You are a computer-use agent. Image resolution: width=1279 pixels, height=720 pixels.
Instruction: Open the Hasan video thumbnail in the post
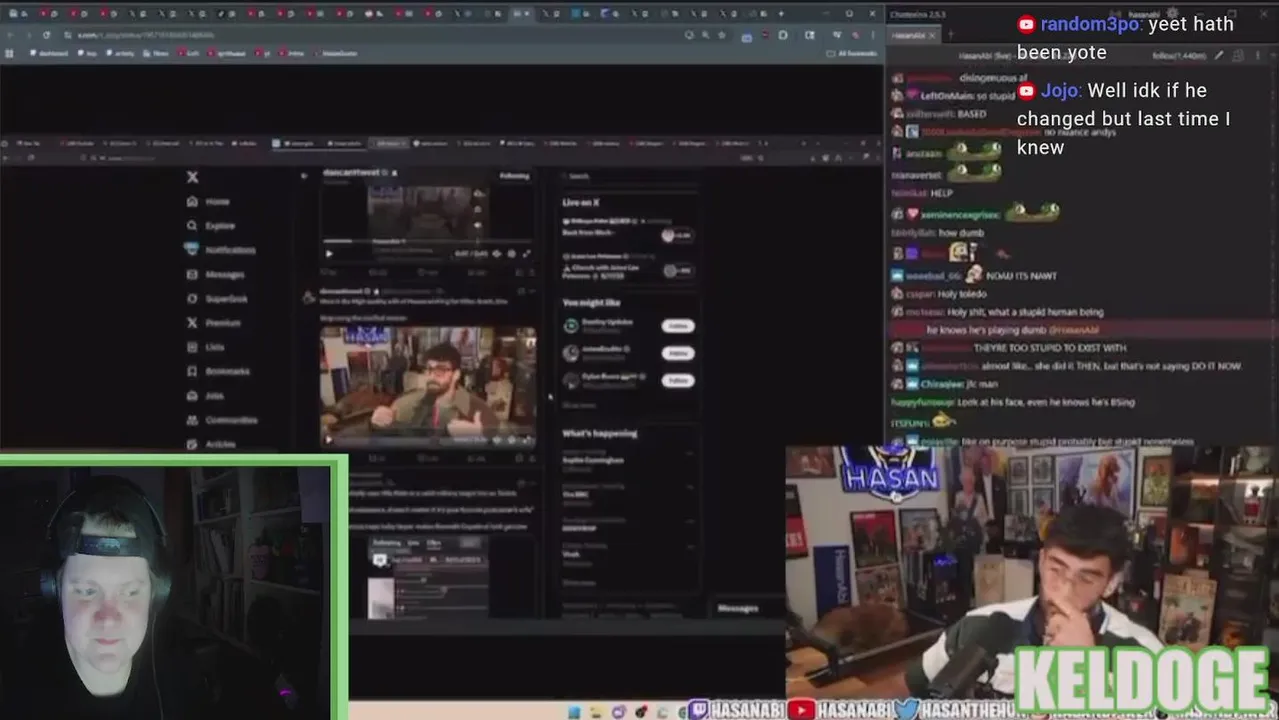(x=427, y=385)
